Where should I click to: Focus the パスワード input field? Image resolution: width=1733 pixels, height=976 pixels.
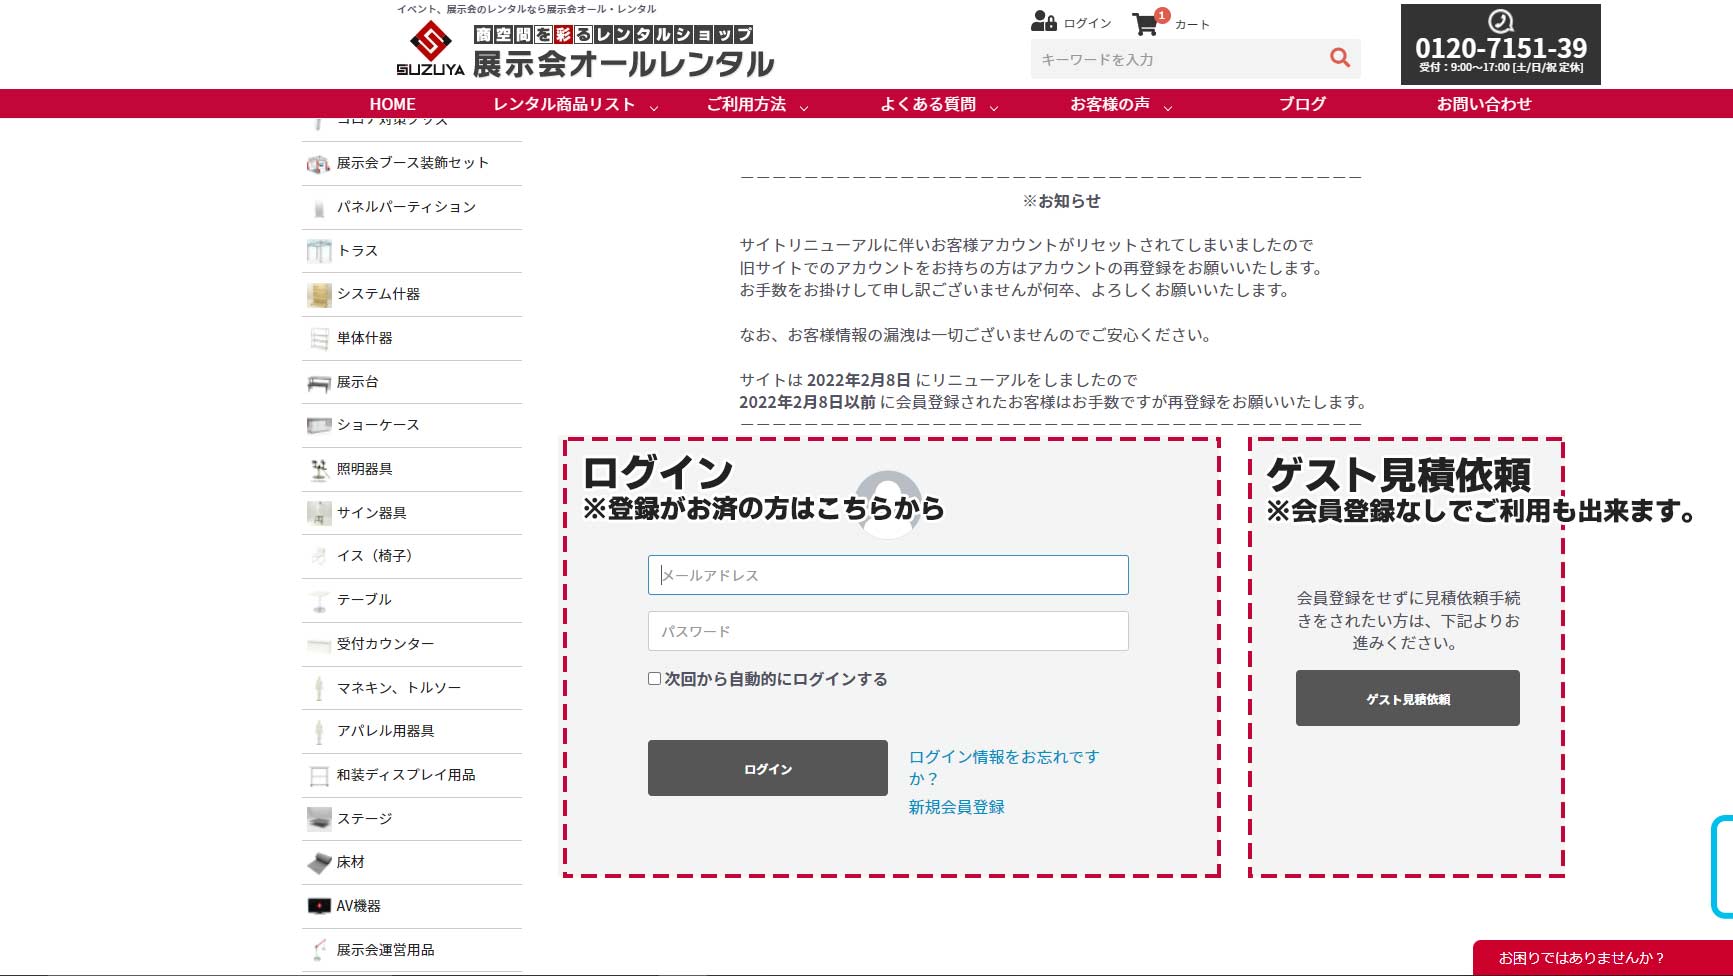point(888,631)
